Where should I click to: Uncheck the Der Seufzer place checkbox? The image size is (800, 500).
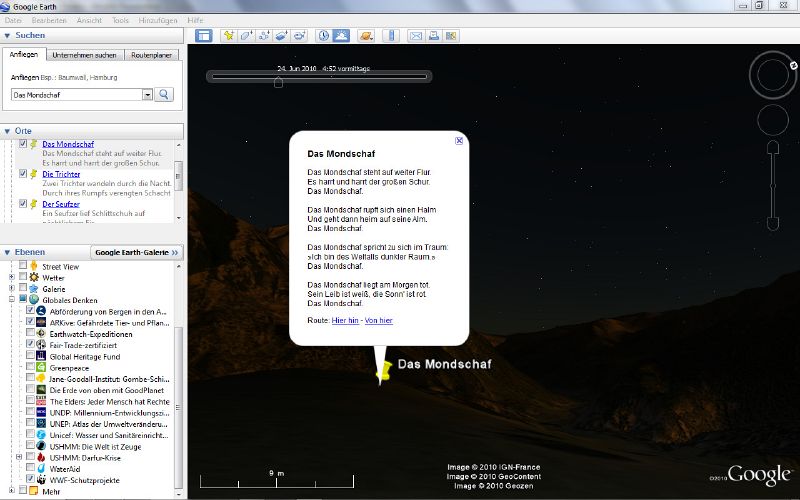pyautogui.click(x=23, y=203)
